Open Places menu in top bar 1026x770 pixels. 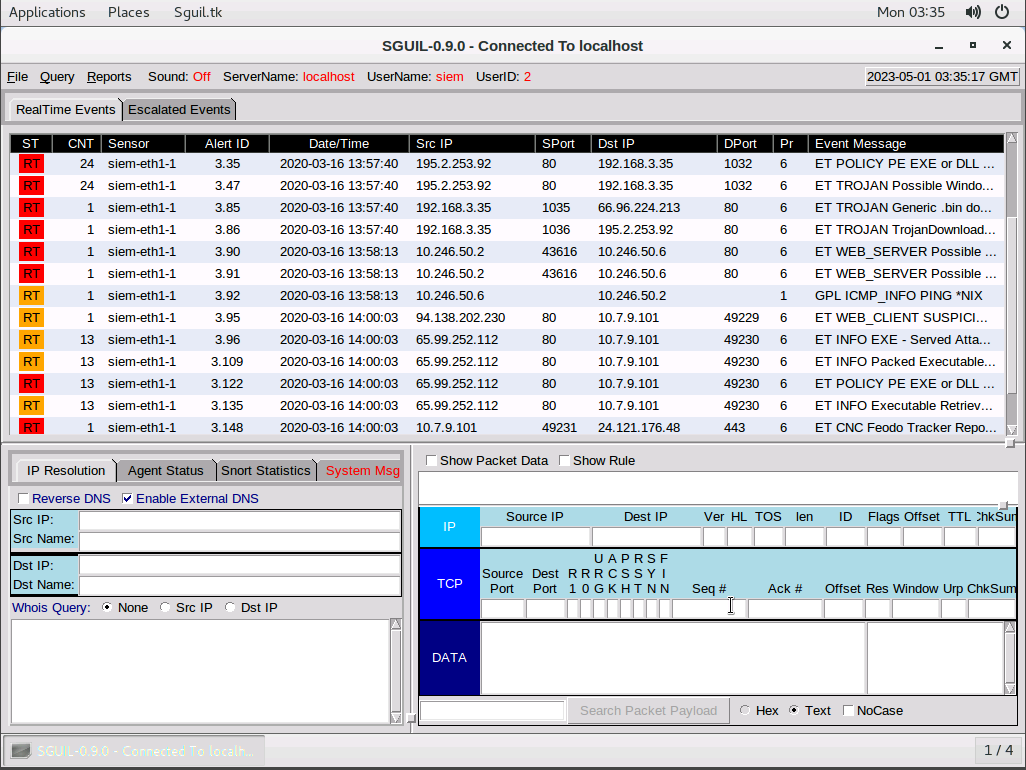point(129,12)
